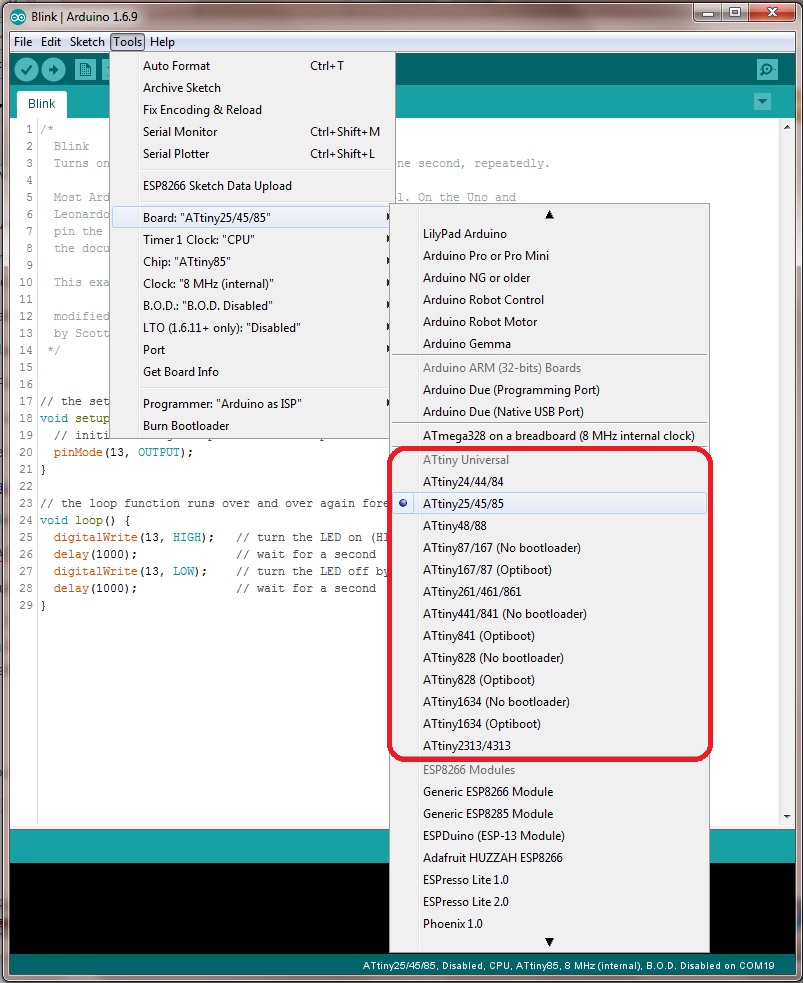The height and width of the screenshot is (983, 804).
Task: Select ATtiny1634 (No bootloader)
Action: tap(549, 702)
